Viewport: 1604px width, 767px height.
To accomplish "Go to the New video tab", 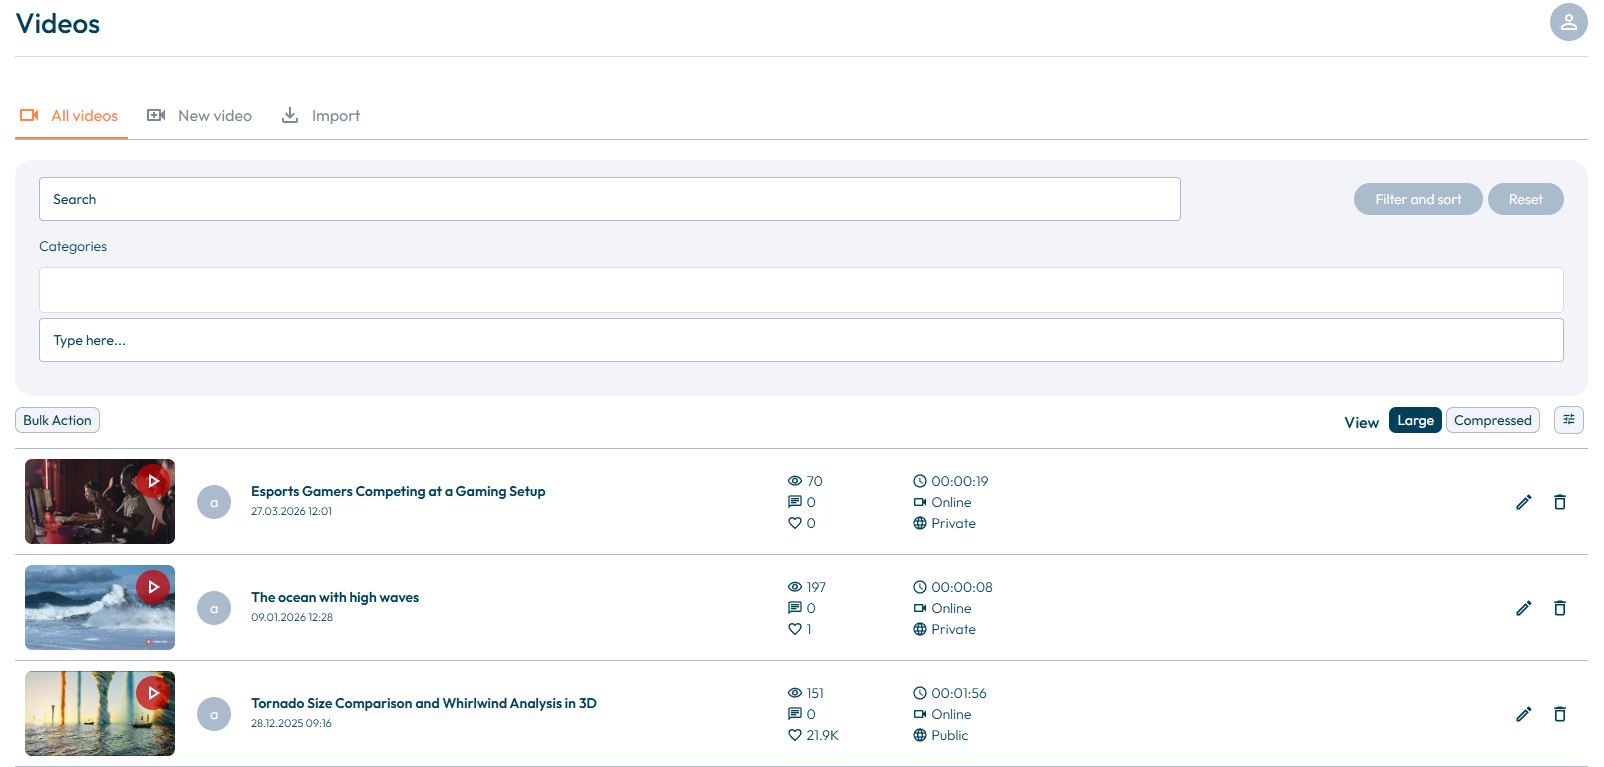I will (200, 116).
